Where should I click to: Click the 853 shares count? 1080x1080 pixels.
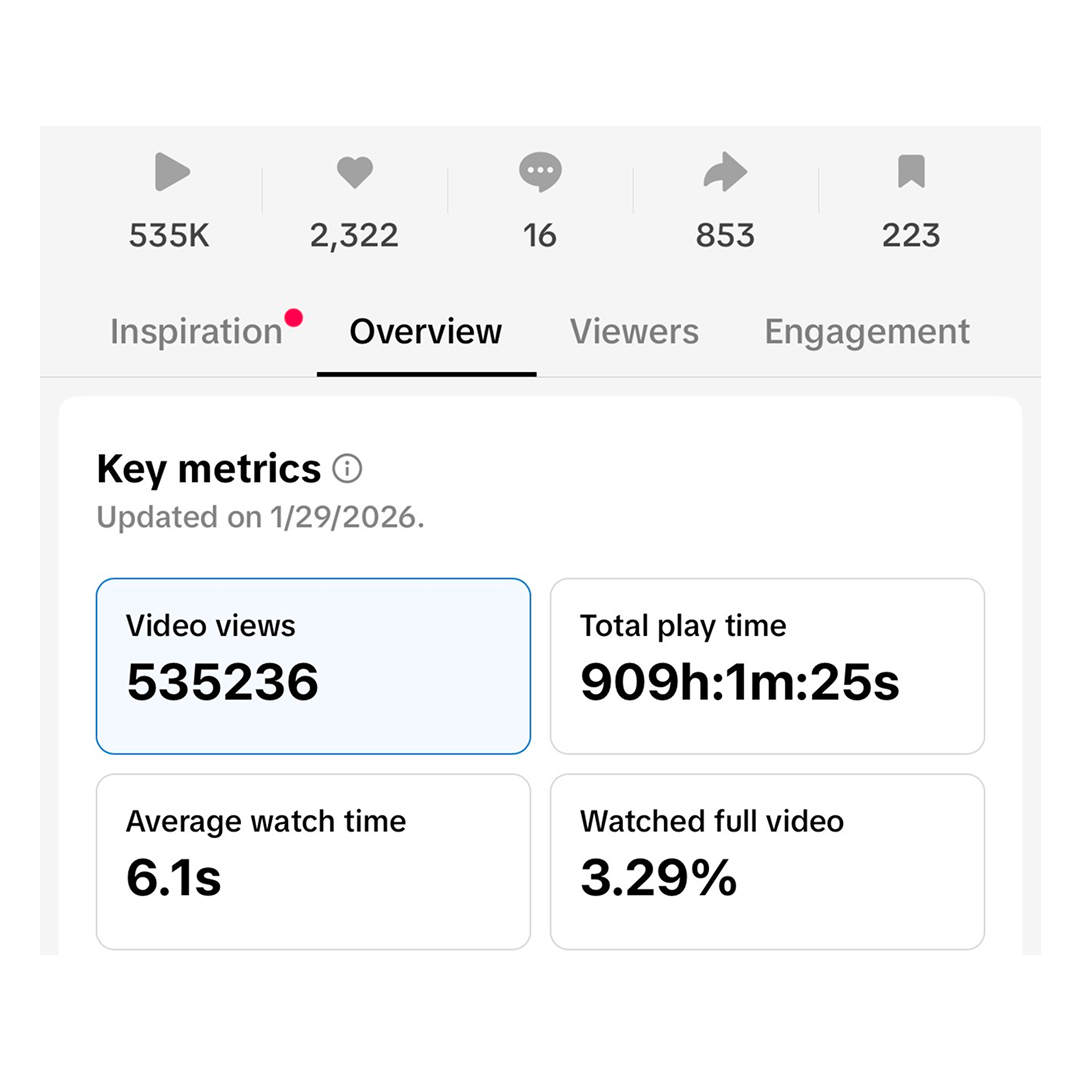725,236
